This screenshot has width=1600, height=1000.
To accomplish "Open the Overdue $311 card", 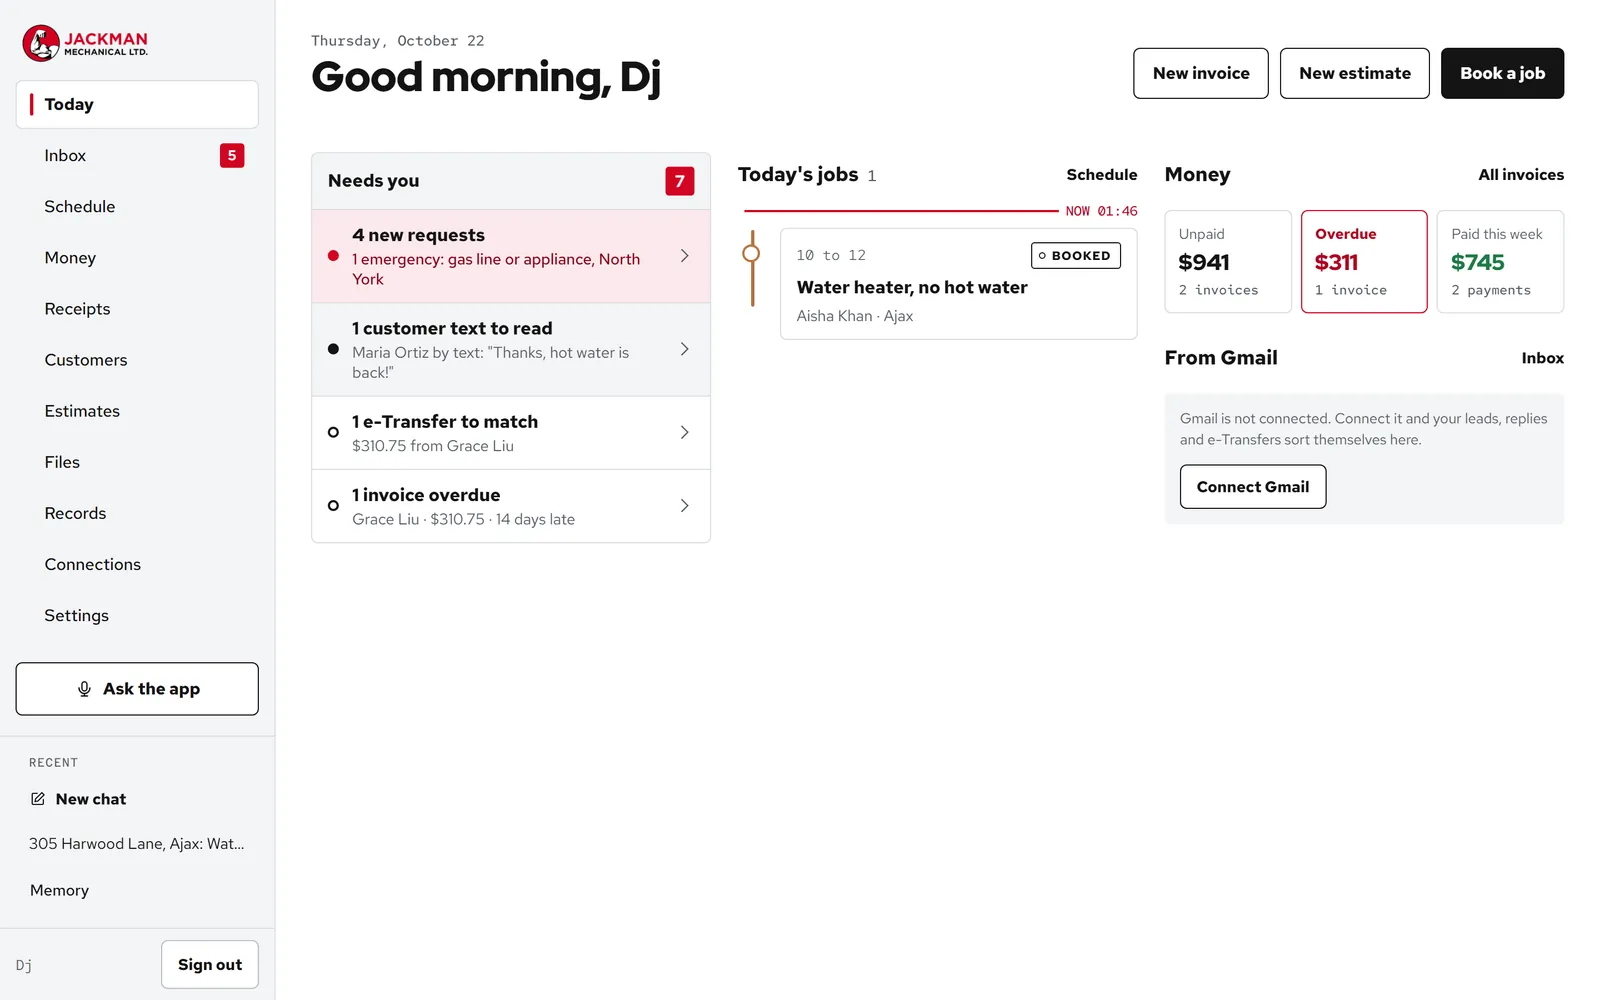I will point(1364,262).
